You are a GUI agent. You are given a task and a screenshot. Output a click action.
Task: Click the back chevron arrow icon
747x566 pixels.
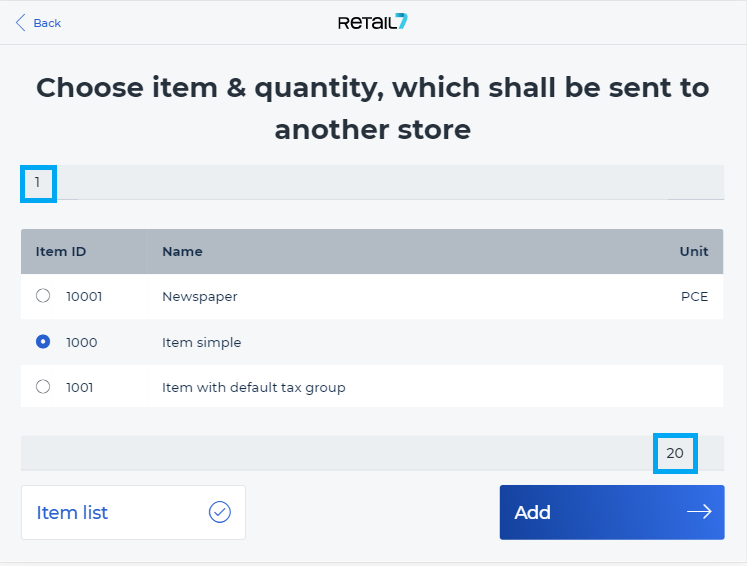pos(20,22)
